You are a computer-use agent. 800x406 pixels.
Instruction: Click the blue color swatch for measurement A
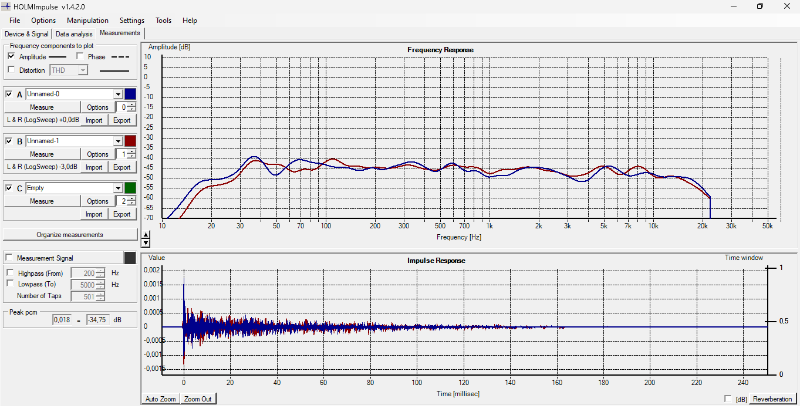click(x=131, y=94)
